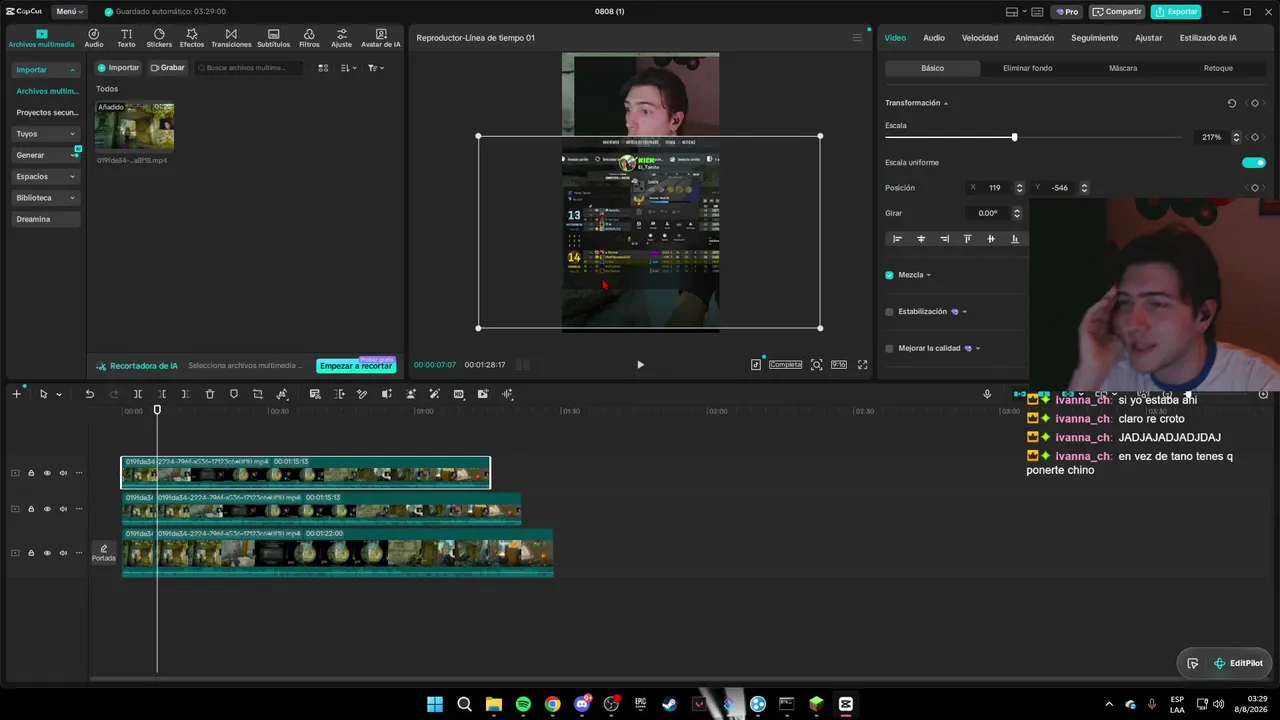Click the Grabar button
This screenshot has height=720, width=1280.
click(168, 68)
